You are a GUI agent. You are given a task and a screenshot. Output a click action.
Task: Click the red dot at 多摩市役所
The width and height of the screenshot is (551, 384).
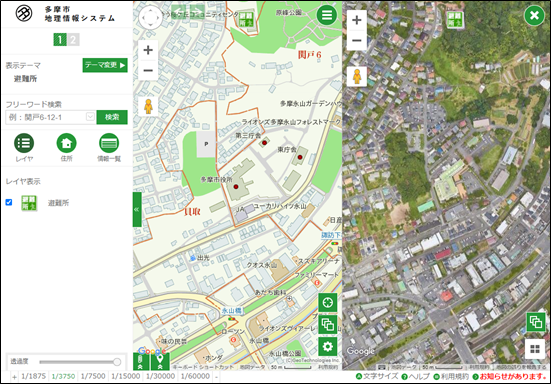click(x=236, y=187)
